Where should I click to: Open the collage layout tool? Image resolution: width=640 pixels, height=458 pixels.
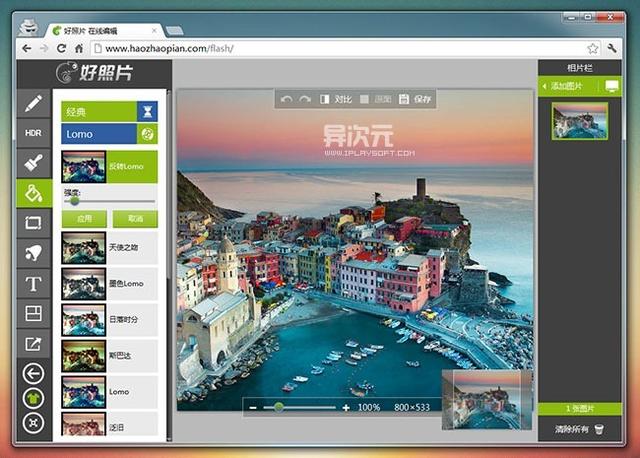(x=34, y=313)
